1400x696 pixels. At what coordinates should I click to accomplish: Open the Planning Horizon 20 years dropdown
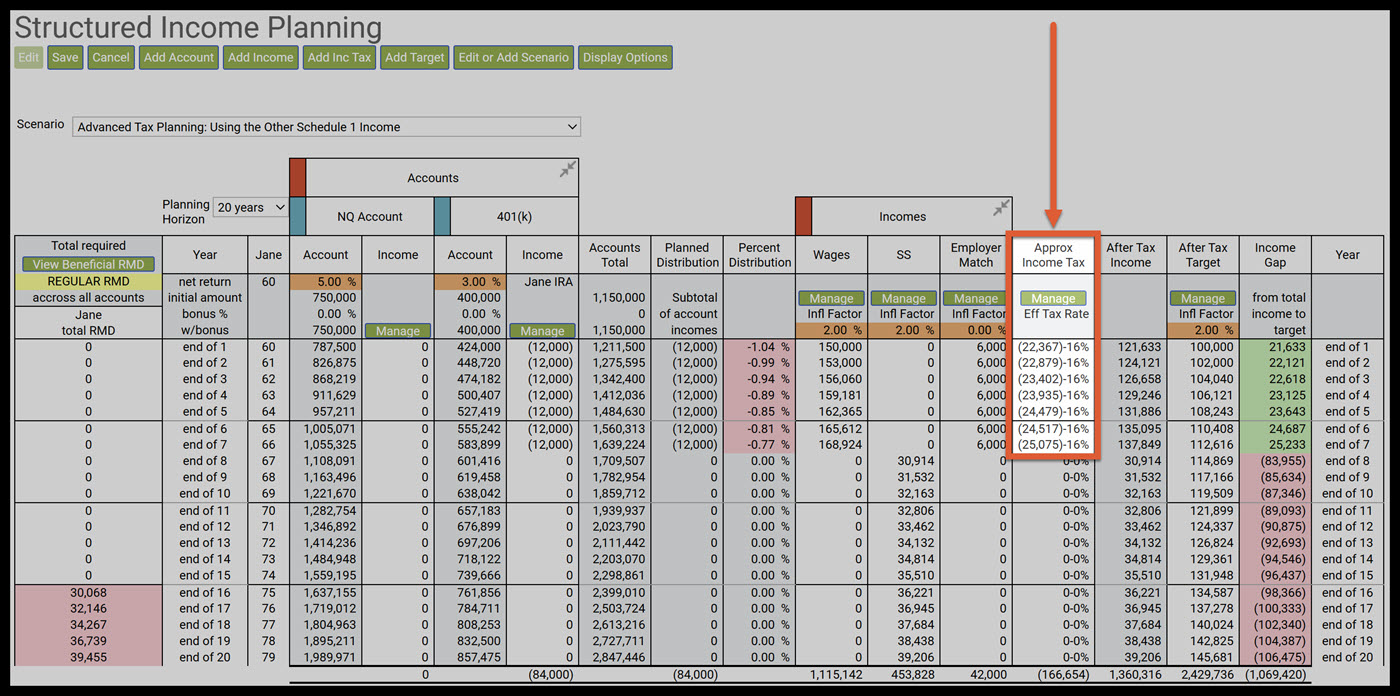coord(250,208)
